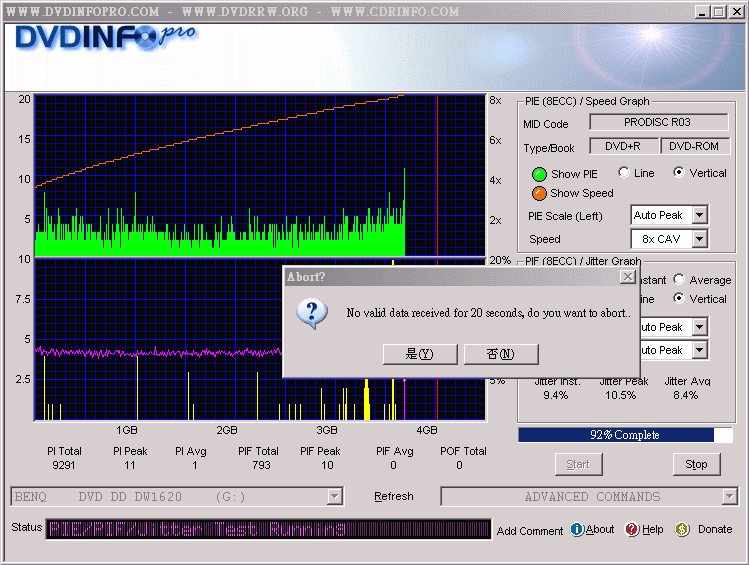Expand the BENQ DVD DD DW1620 drive list
Screen dimensions: 749x565
pyautogui.click(x=334, y=497)
